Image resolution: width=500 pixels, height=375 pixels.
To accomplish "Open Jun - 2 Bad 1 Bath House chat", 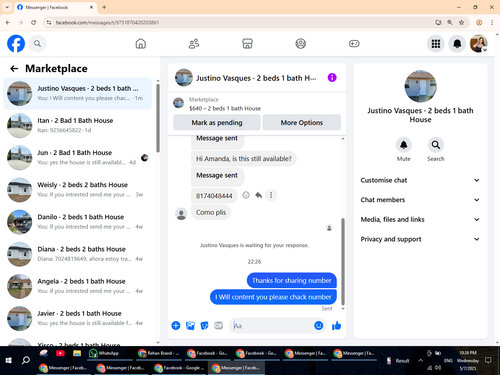I will click(x=77, y=158).
